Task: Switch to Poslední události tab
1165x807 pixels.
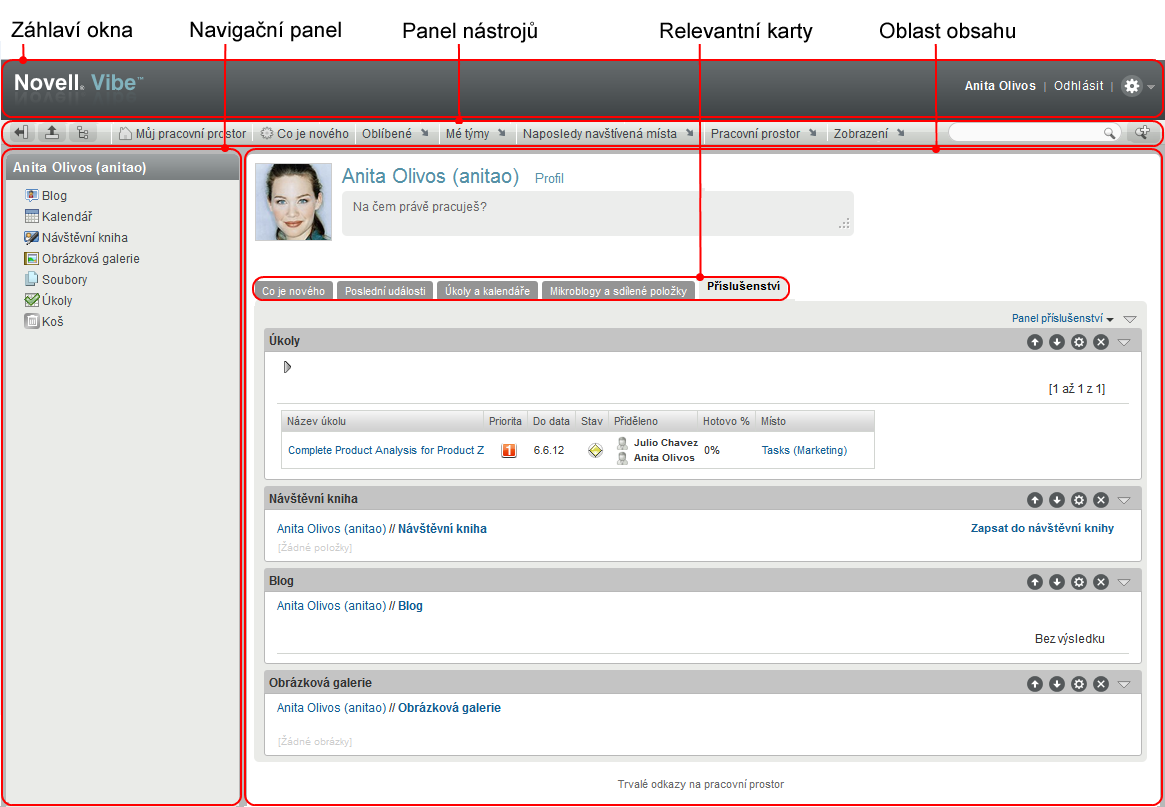Action: (x=385, y=291)
